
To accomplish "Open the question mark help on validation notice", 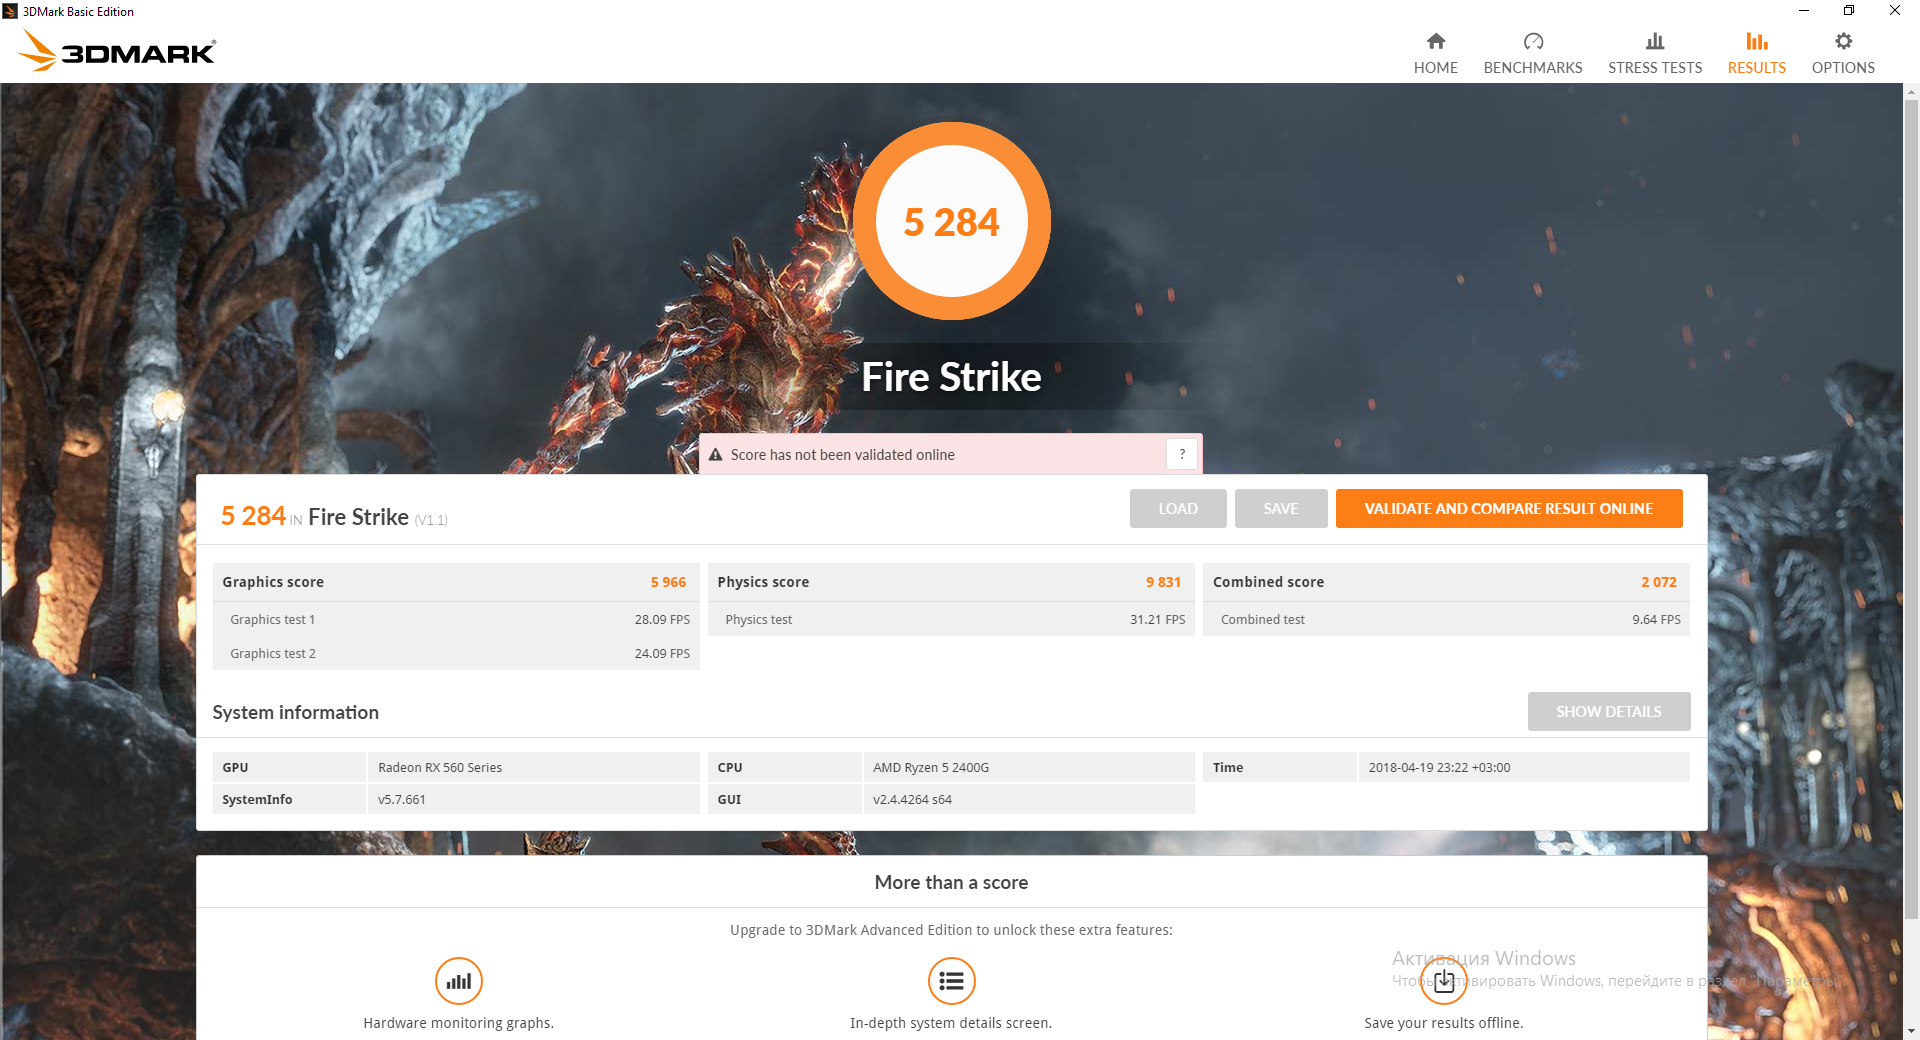I will (x=1182, y=454).
